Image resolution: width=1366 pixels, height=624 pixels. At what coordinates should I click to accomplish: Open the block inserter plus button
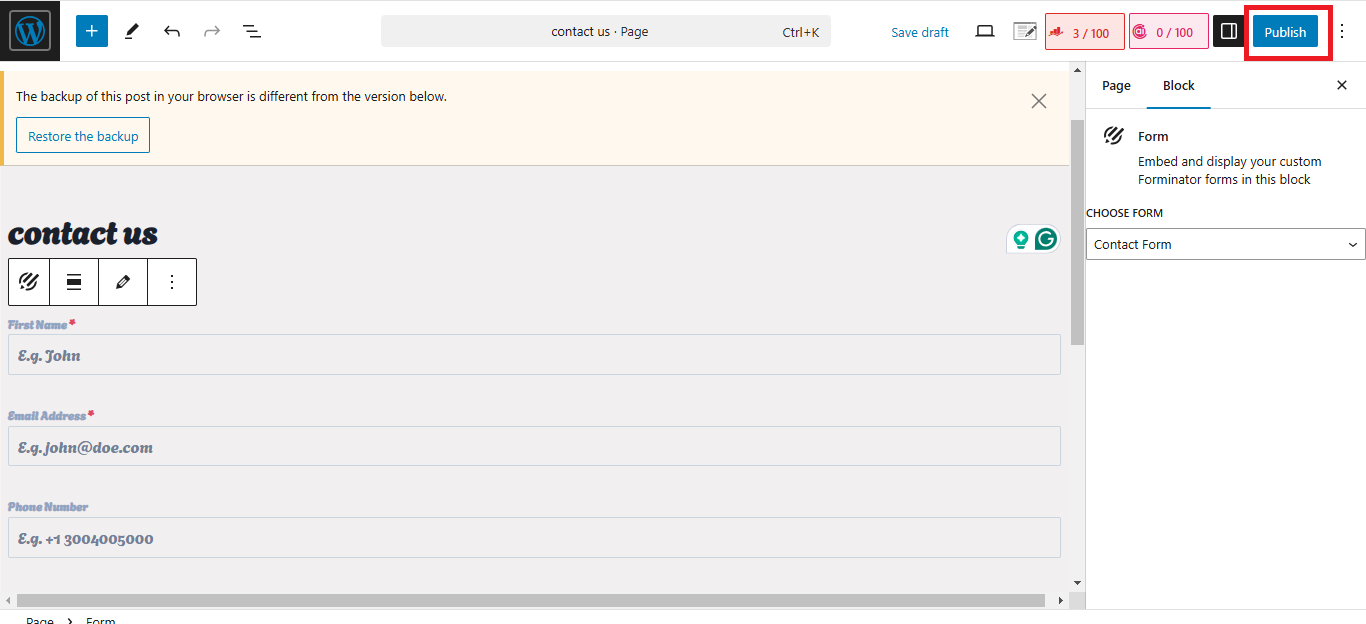(91, 31)
